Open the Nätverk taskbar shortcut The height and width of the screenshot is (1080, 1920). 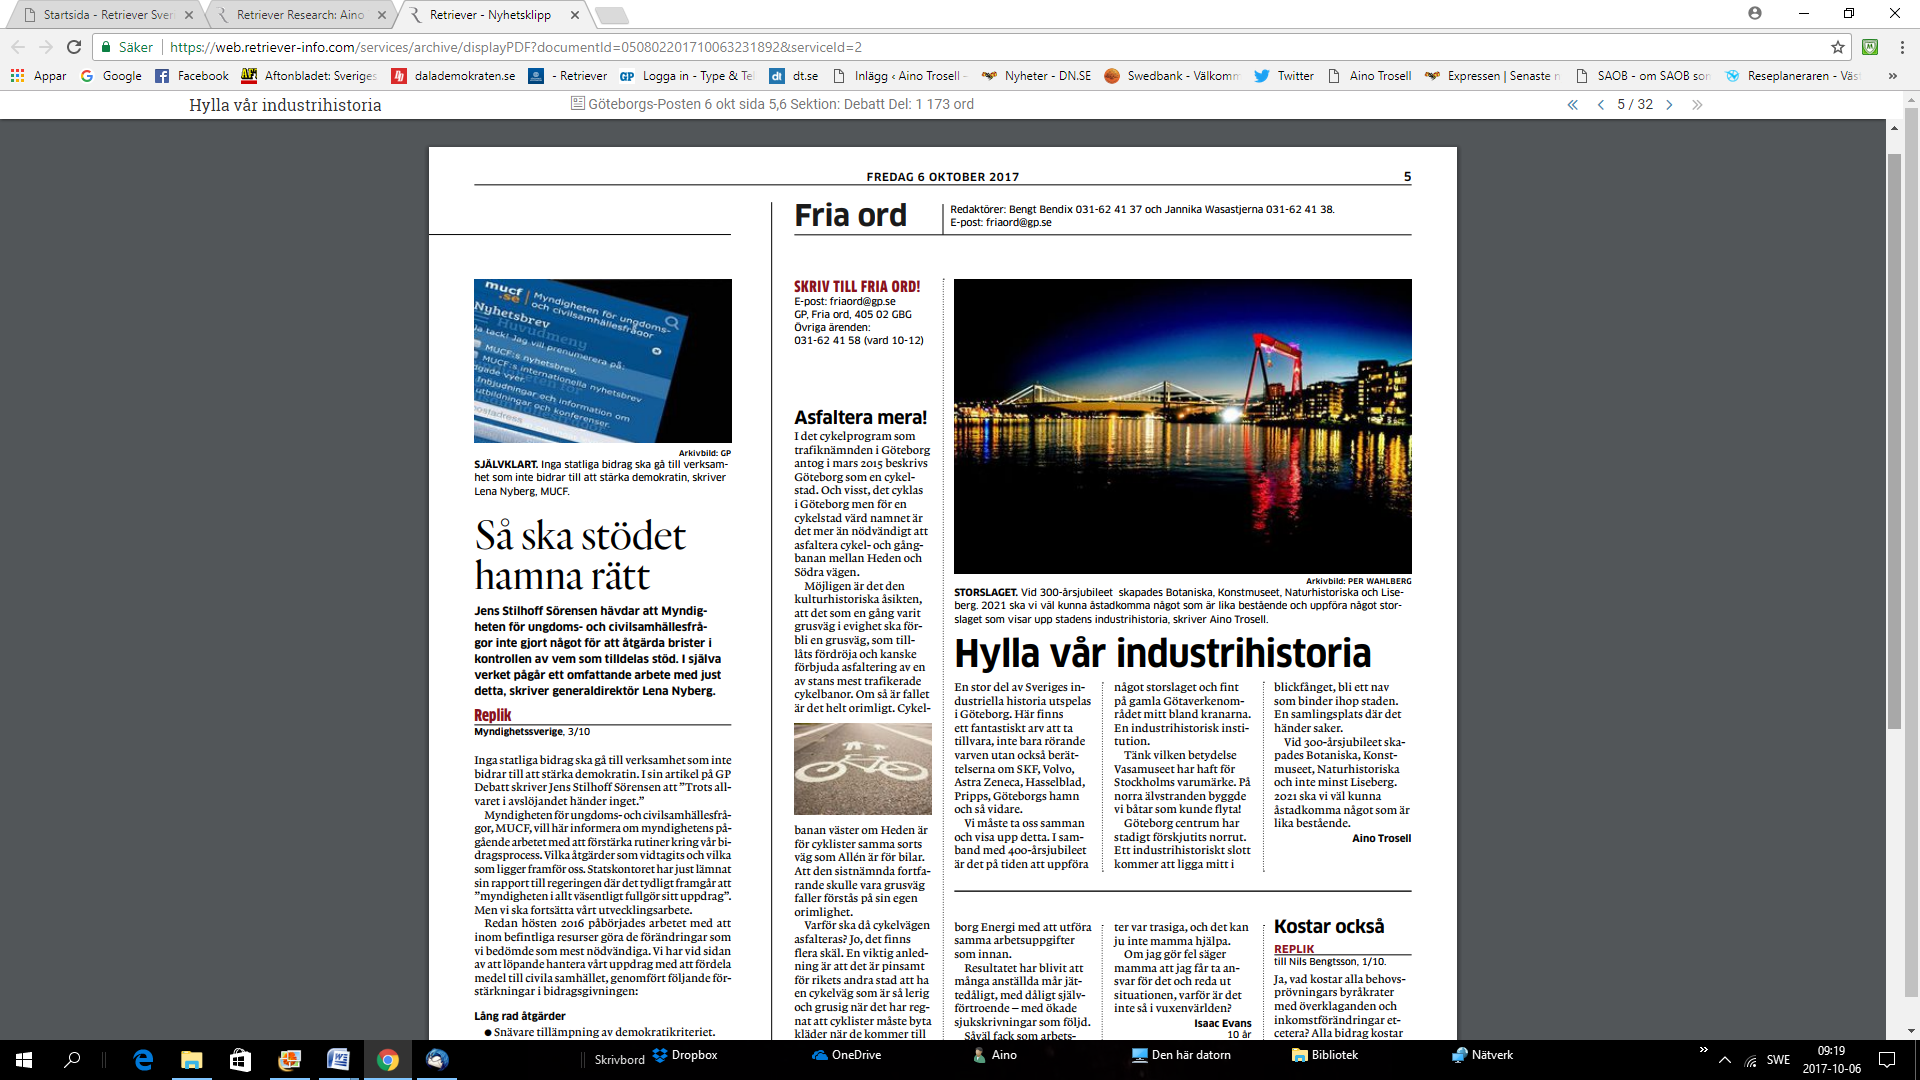pyautogui.click(x=1482, y=1055)
